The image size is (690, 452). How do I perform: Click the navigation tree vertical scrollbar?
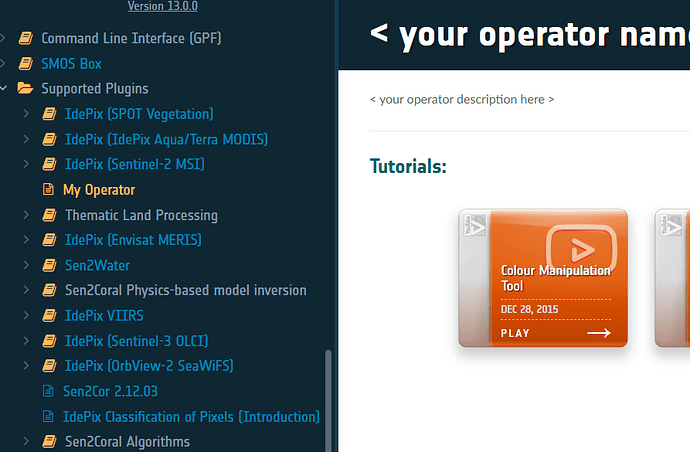pos(328,401)
